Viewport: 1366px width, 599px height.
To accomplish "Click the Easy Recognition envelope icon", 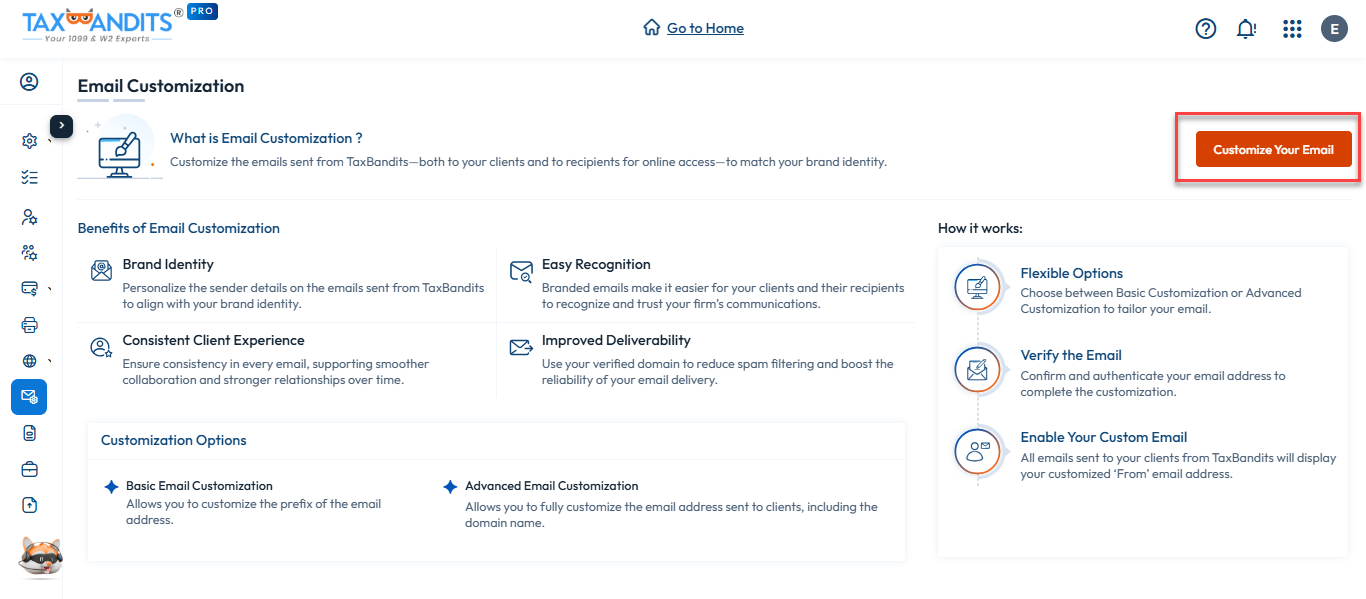I will [x=521, y=271].
